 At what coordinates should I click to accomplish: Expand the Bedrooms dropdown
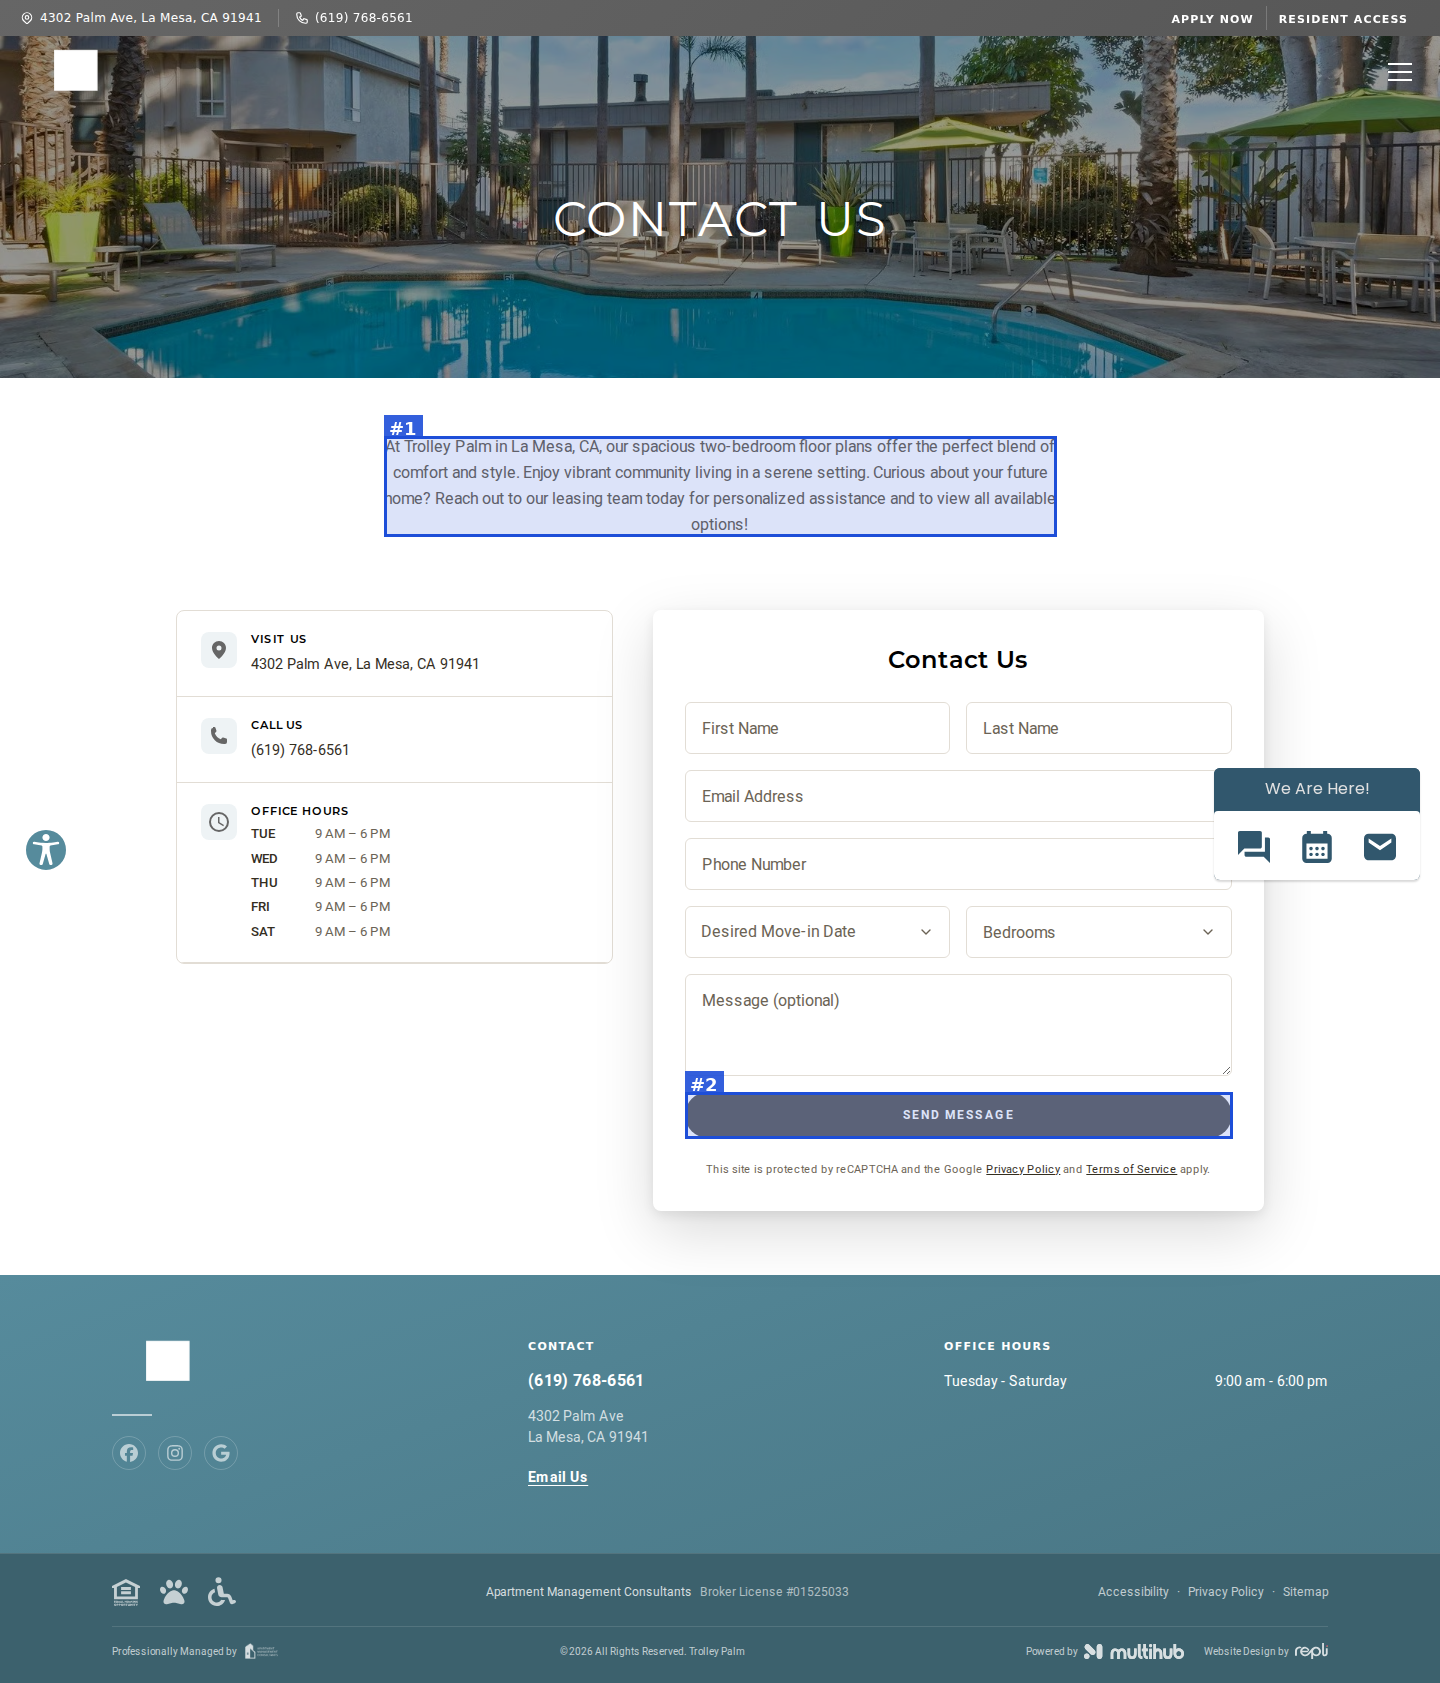[1098, 932]
